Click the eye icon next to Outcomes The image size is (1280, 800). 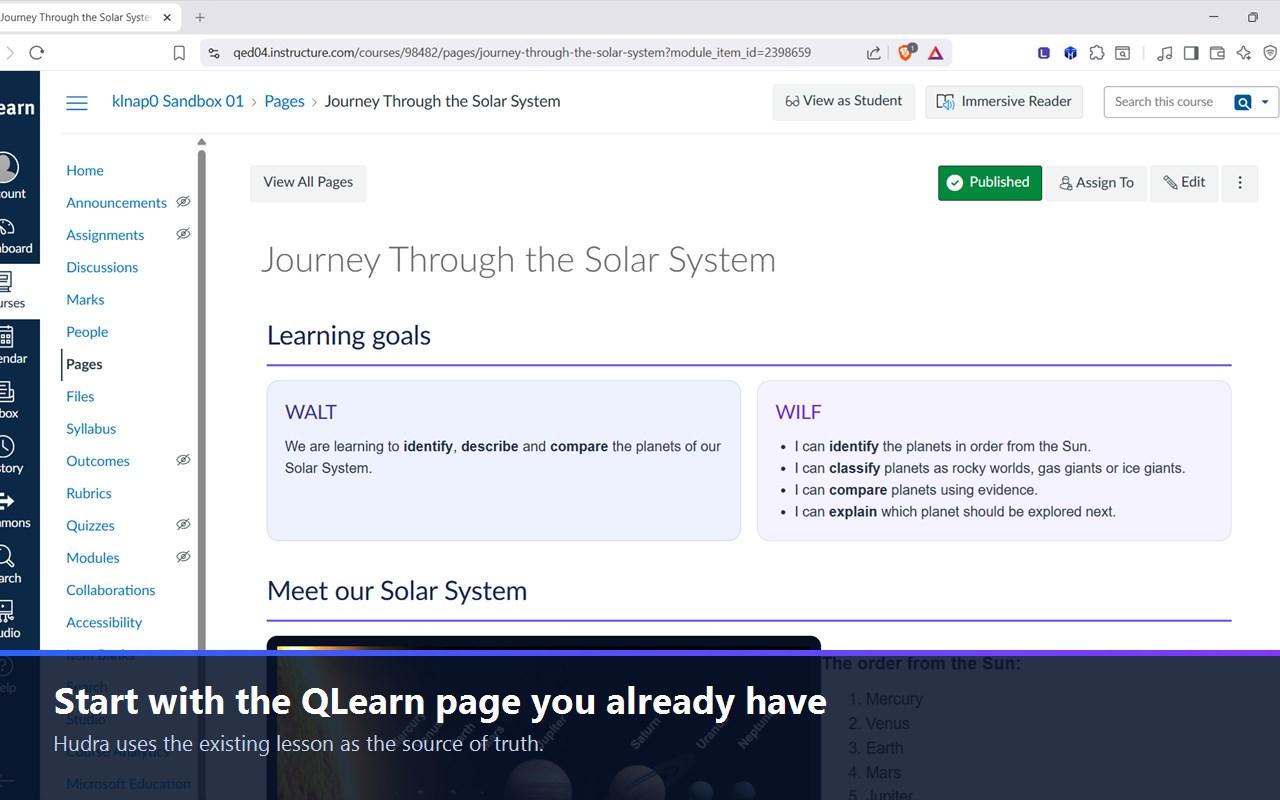[x=183, y=460]
